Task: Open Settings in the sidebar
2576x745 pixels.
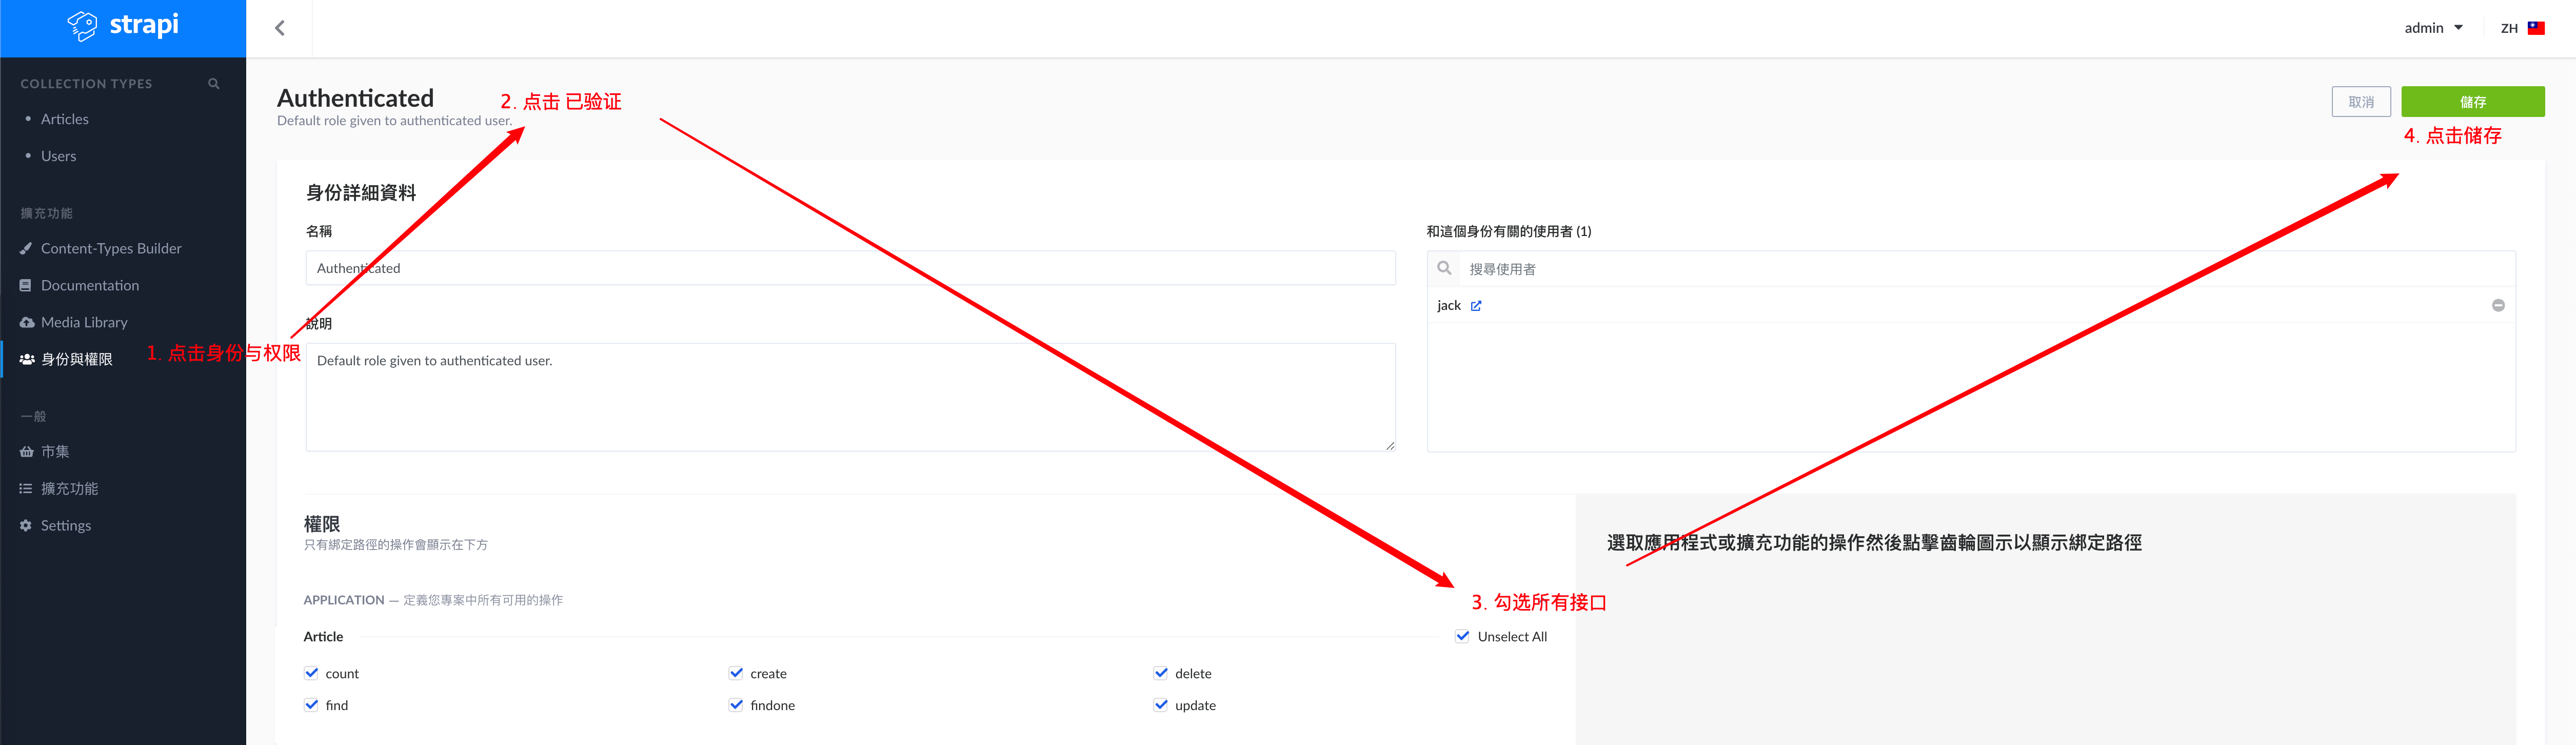Action: (x=65, y=525)
